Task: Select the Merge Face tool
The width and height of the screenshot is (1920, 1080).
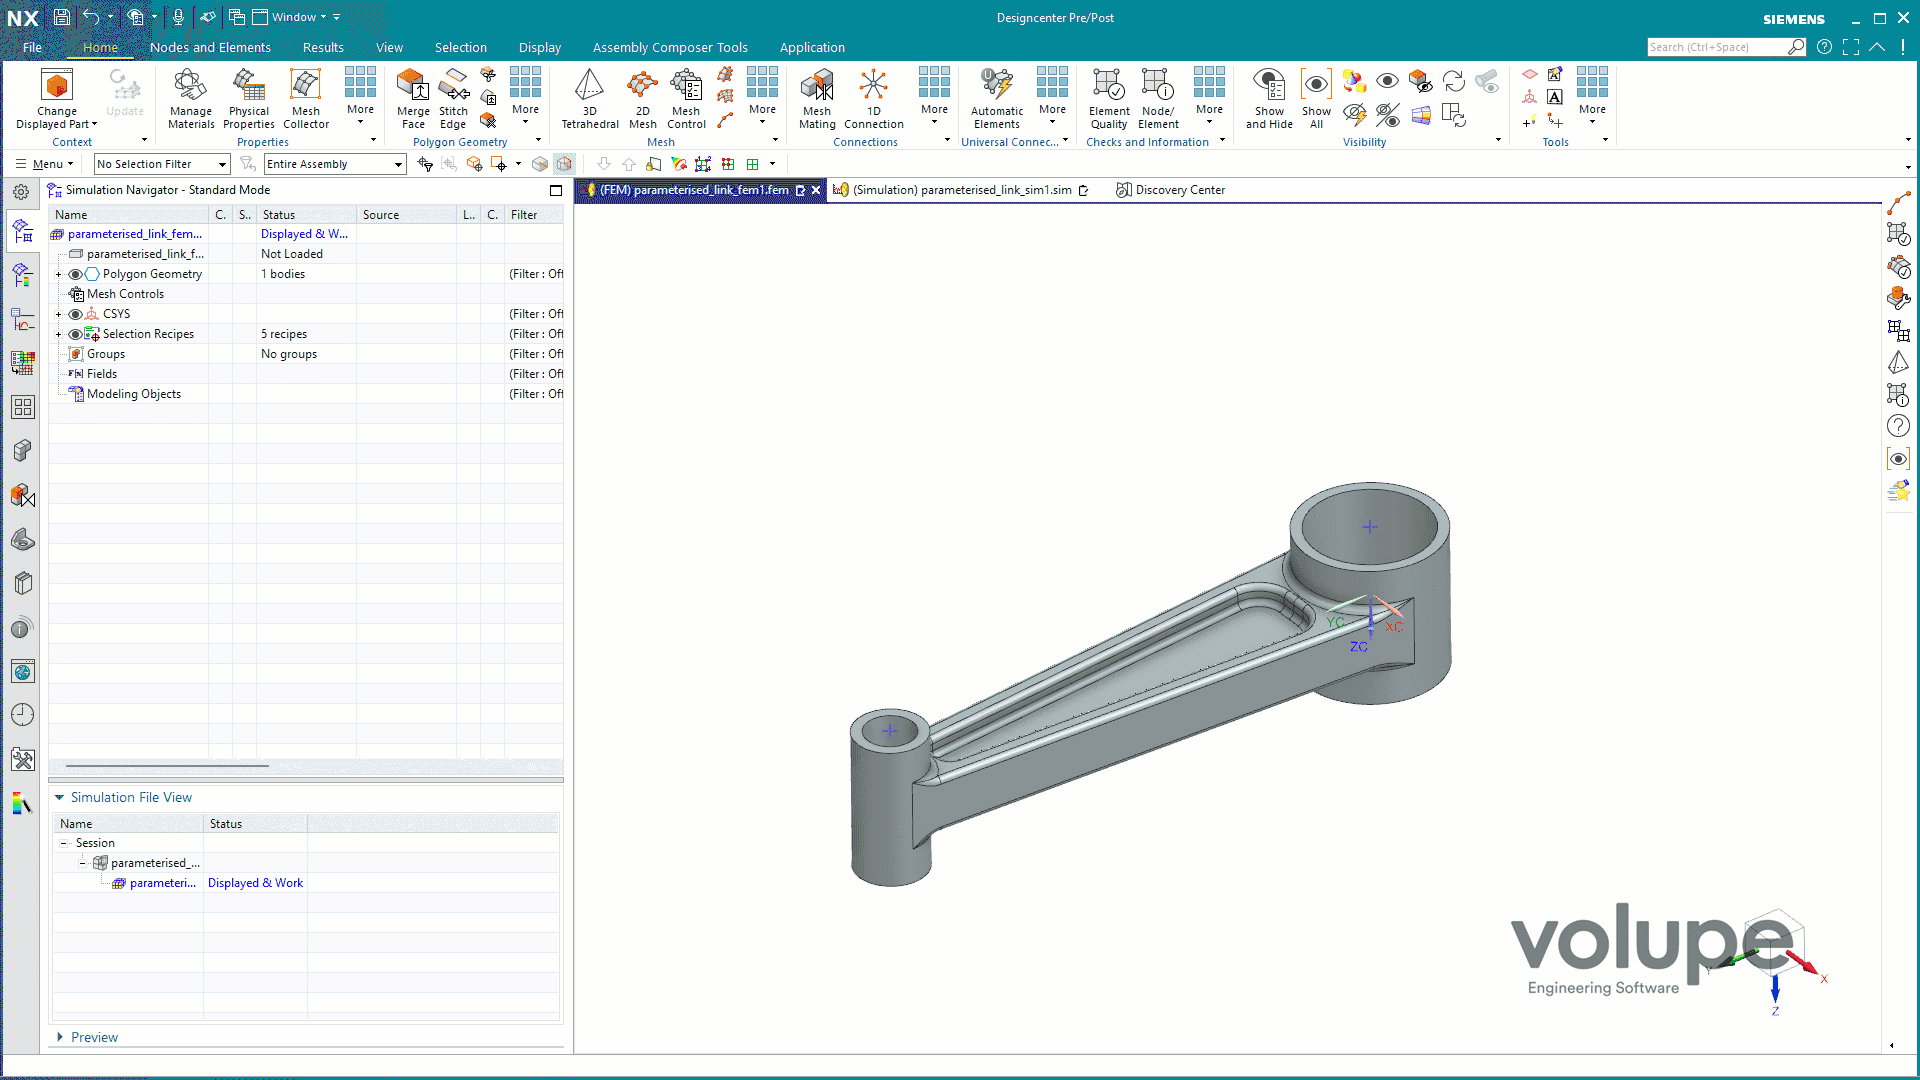Action: 413,98
